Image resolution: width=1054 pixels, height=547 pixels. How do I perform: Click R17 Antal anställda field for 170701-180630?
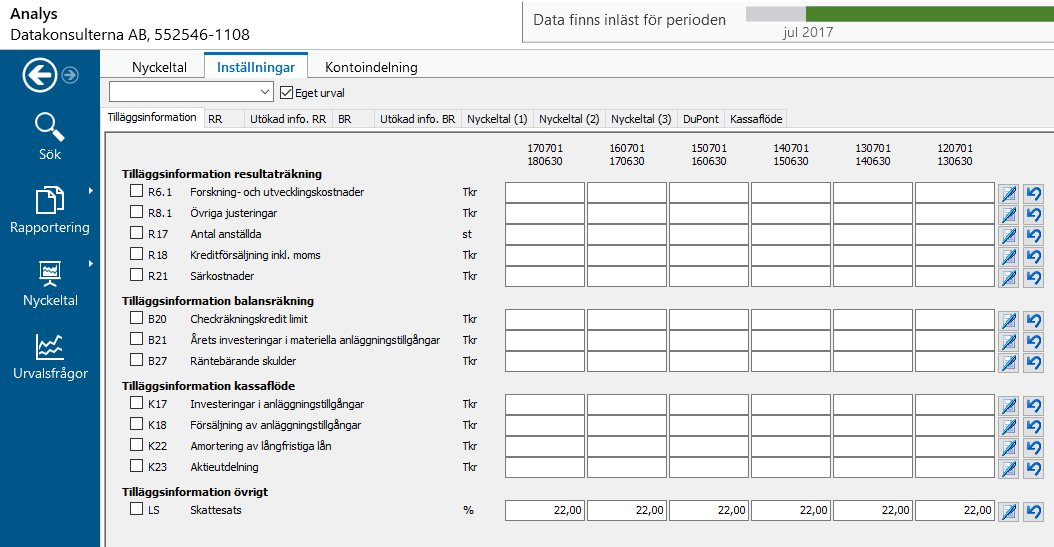coord(545,235)
